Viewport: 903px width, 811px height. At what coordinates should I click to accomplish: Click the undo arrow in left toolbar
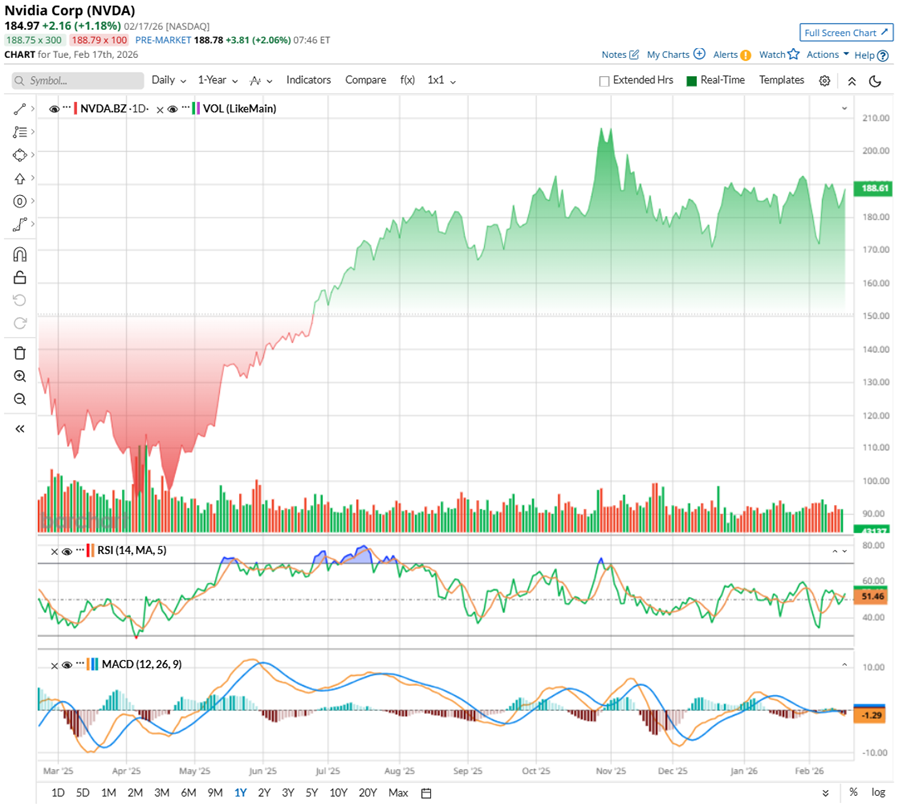[x=20, y=300]
